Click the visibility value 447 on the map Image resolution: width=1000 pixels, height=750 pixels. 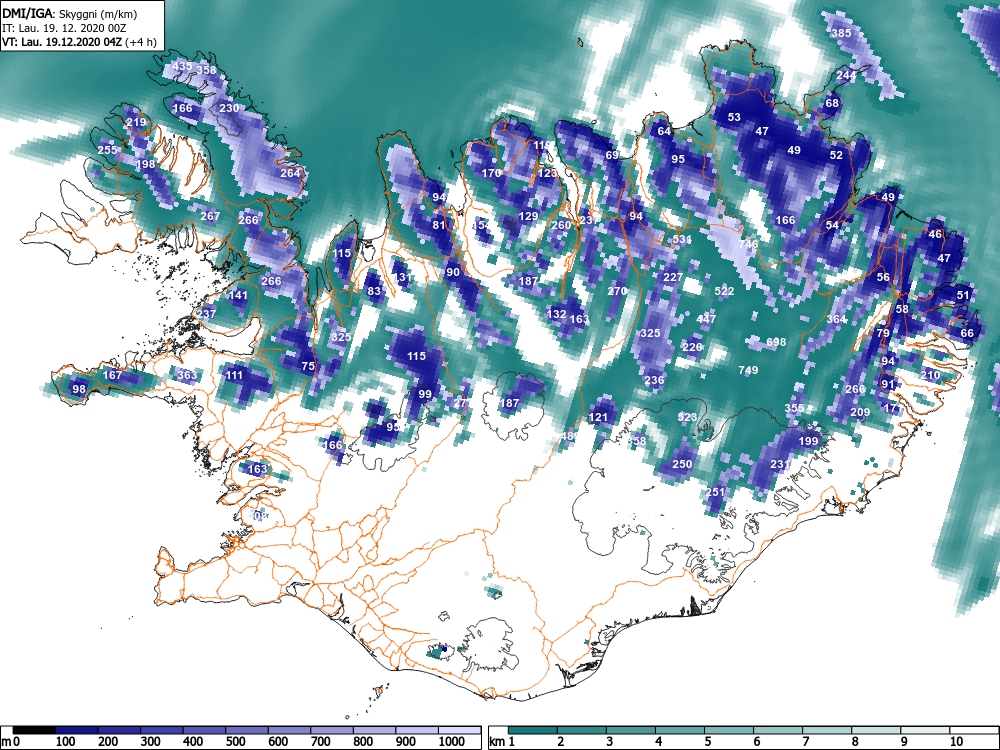(x=706, y=319)
